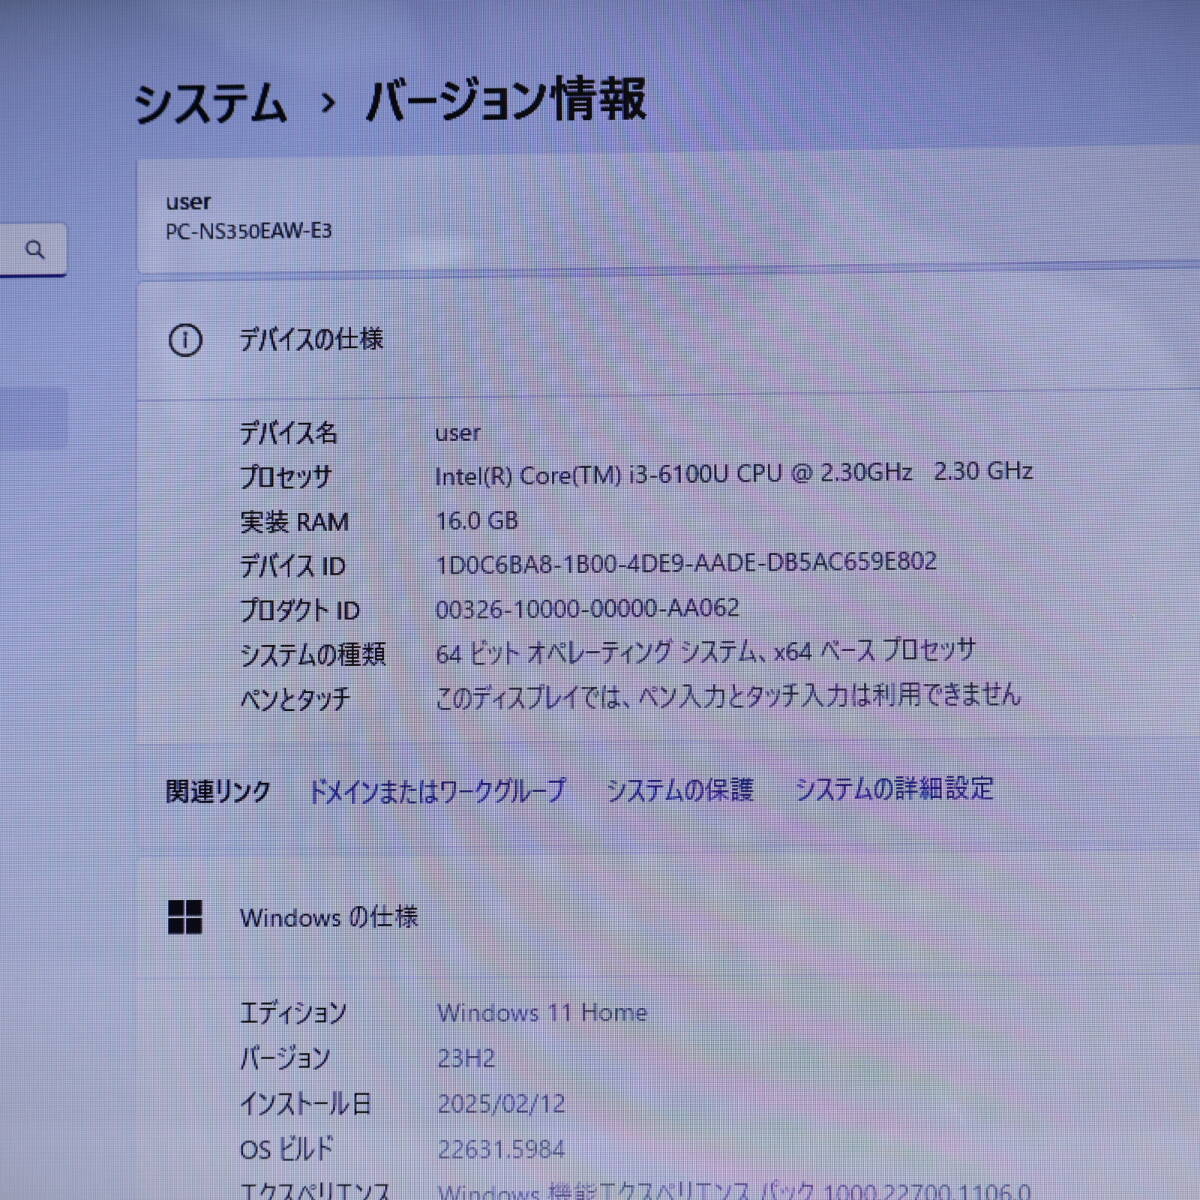Select the 16.0 GB RAM value
The width and height of the screenshot is (1200, 1200).
477,520
